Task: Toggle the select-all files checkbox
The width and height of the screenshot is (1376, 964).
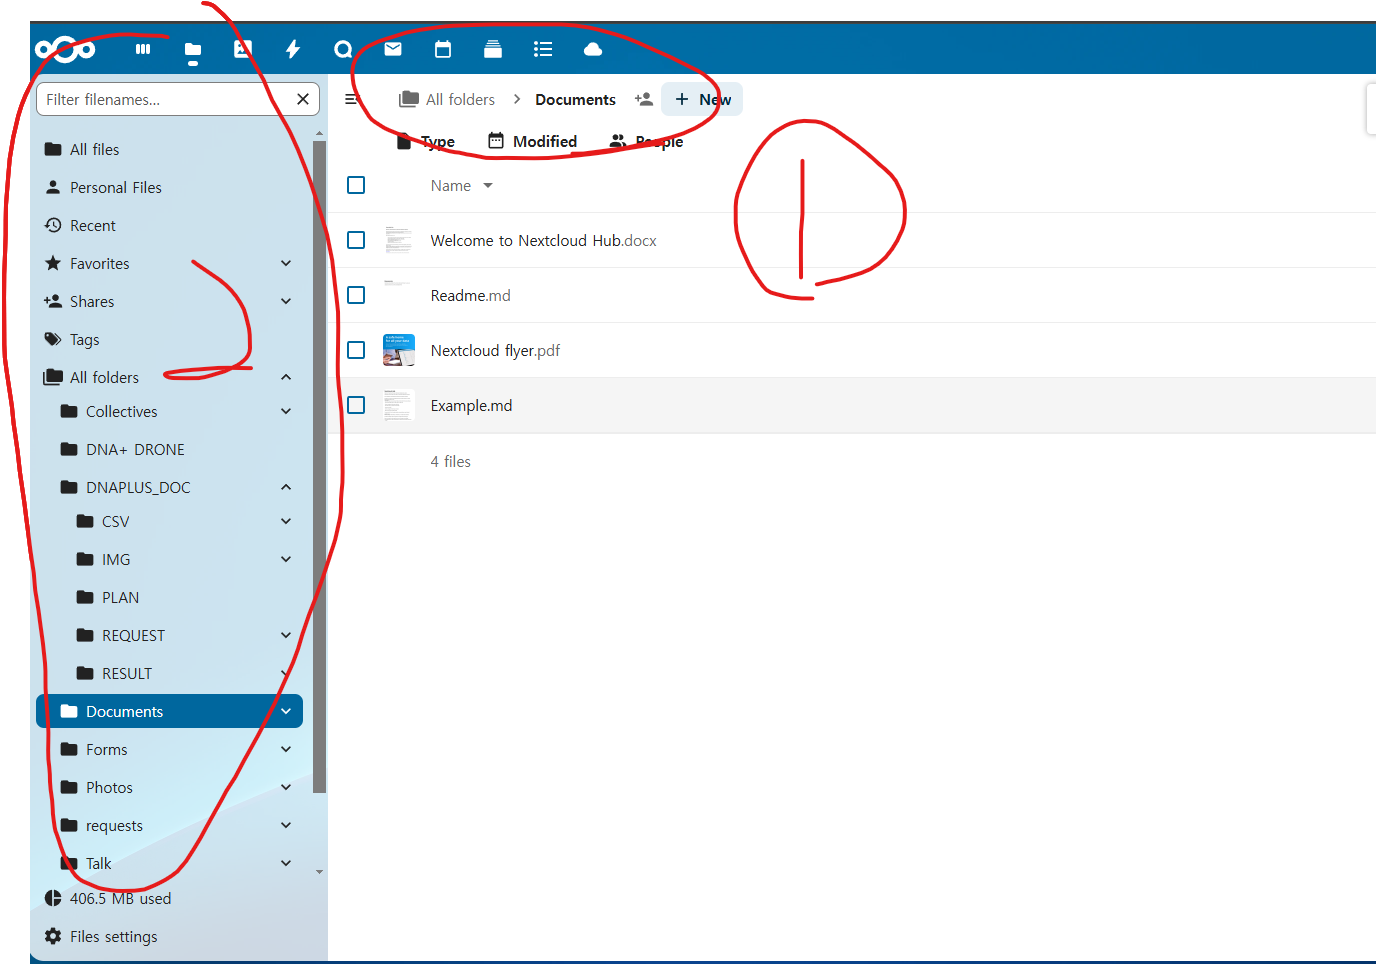Action: 356,185
